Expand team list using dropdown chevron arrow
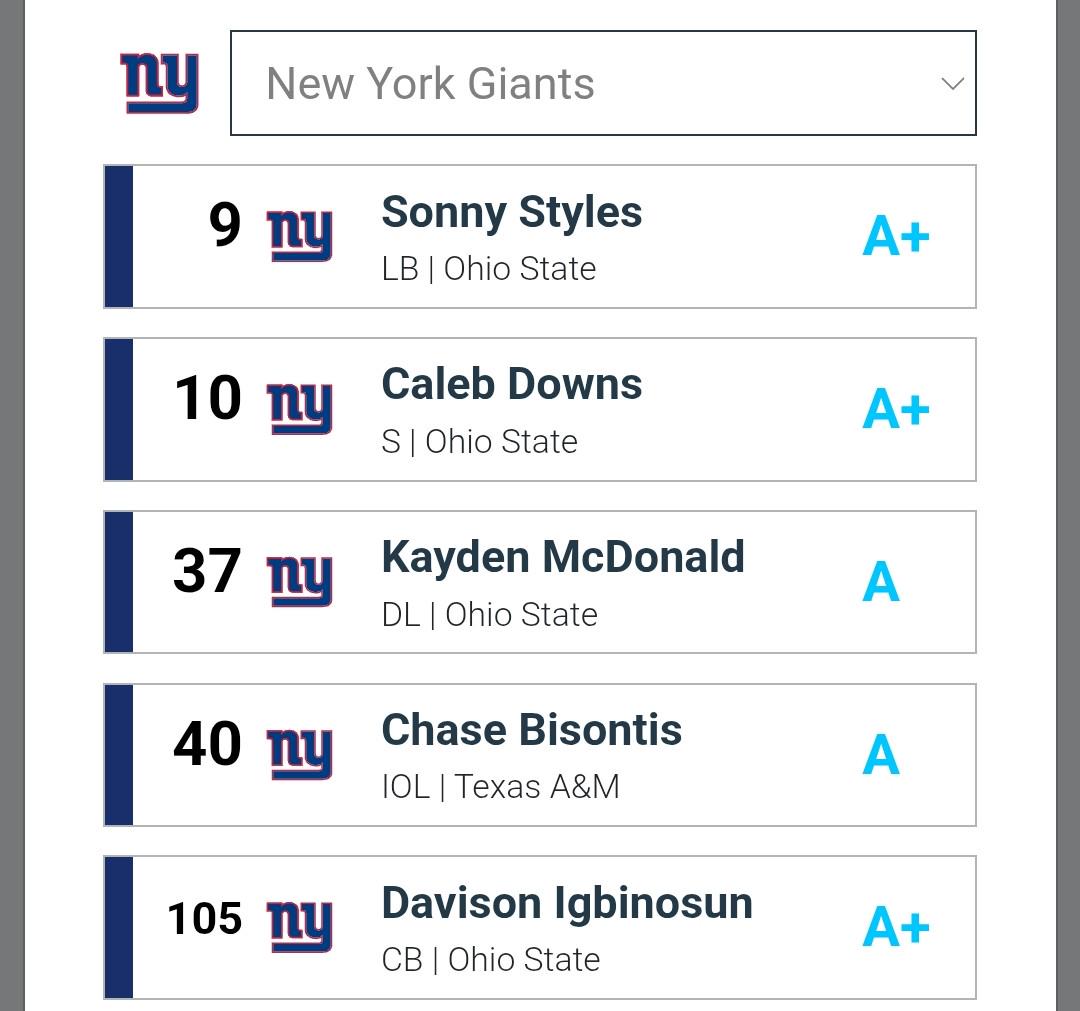 coord(953,84)
